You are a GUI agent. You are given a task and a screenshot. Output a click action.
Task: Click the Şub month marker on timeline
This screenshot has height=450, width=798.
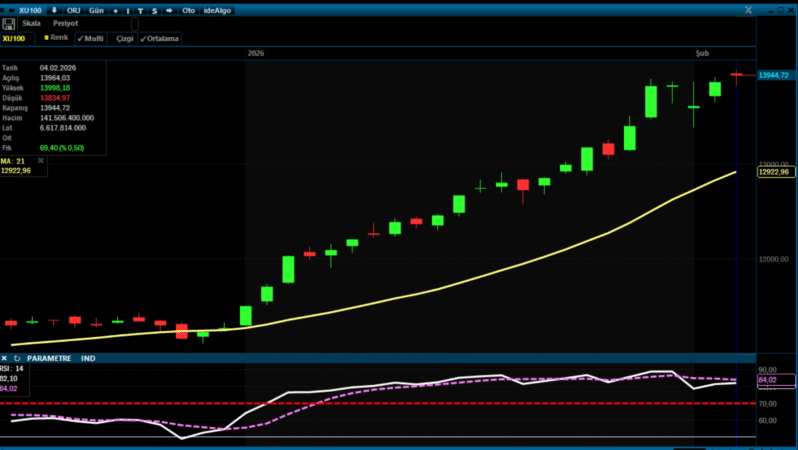pos(702,53)
